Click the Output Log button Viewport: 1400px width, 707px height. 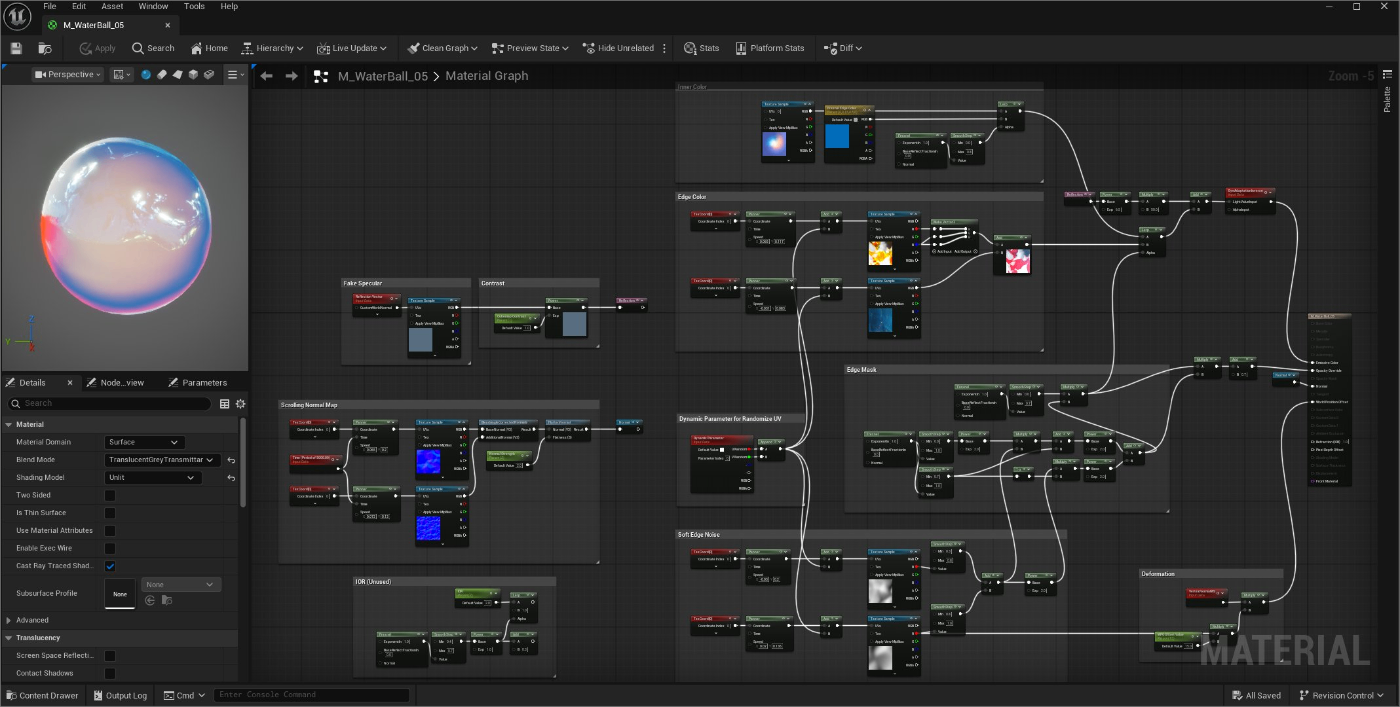[x=120, y=695]
